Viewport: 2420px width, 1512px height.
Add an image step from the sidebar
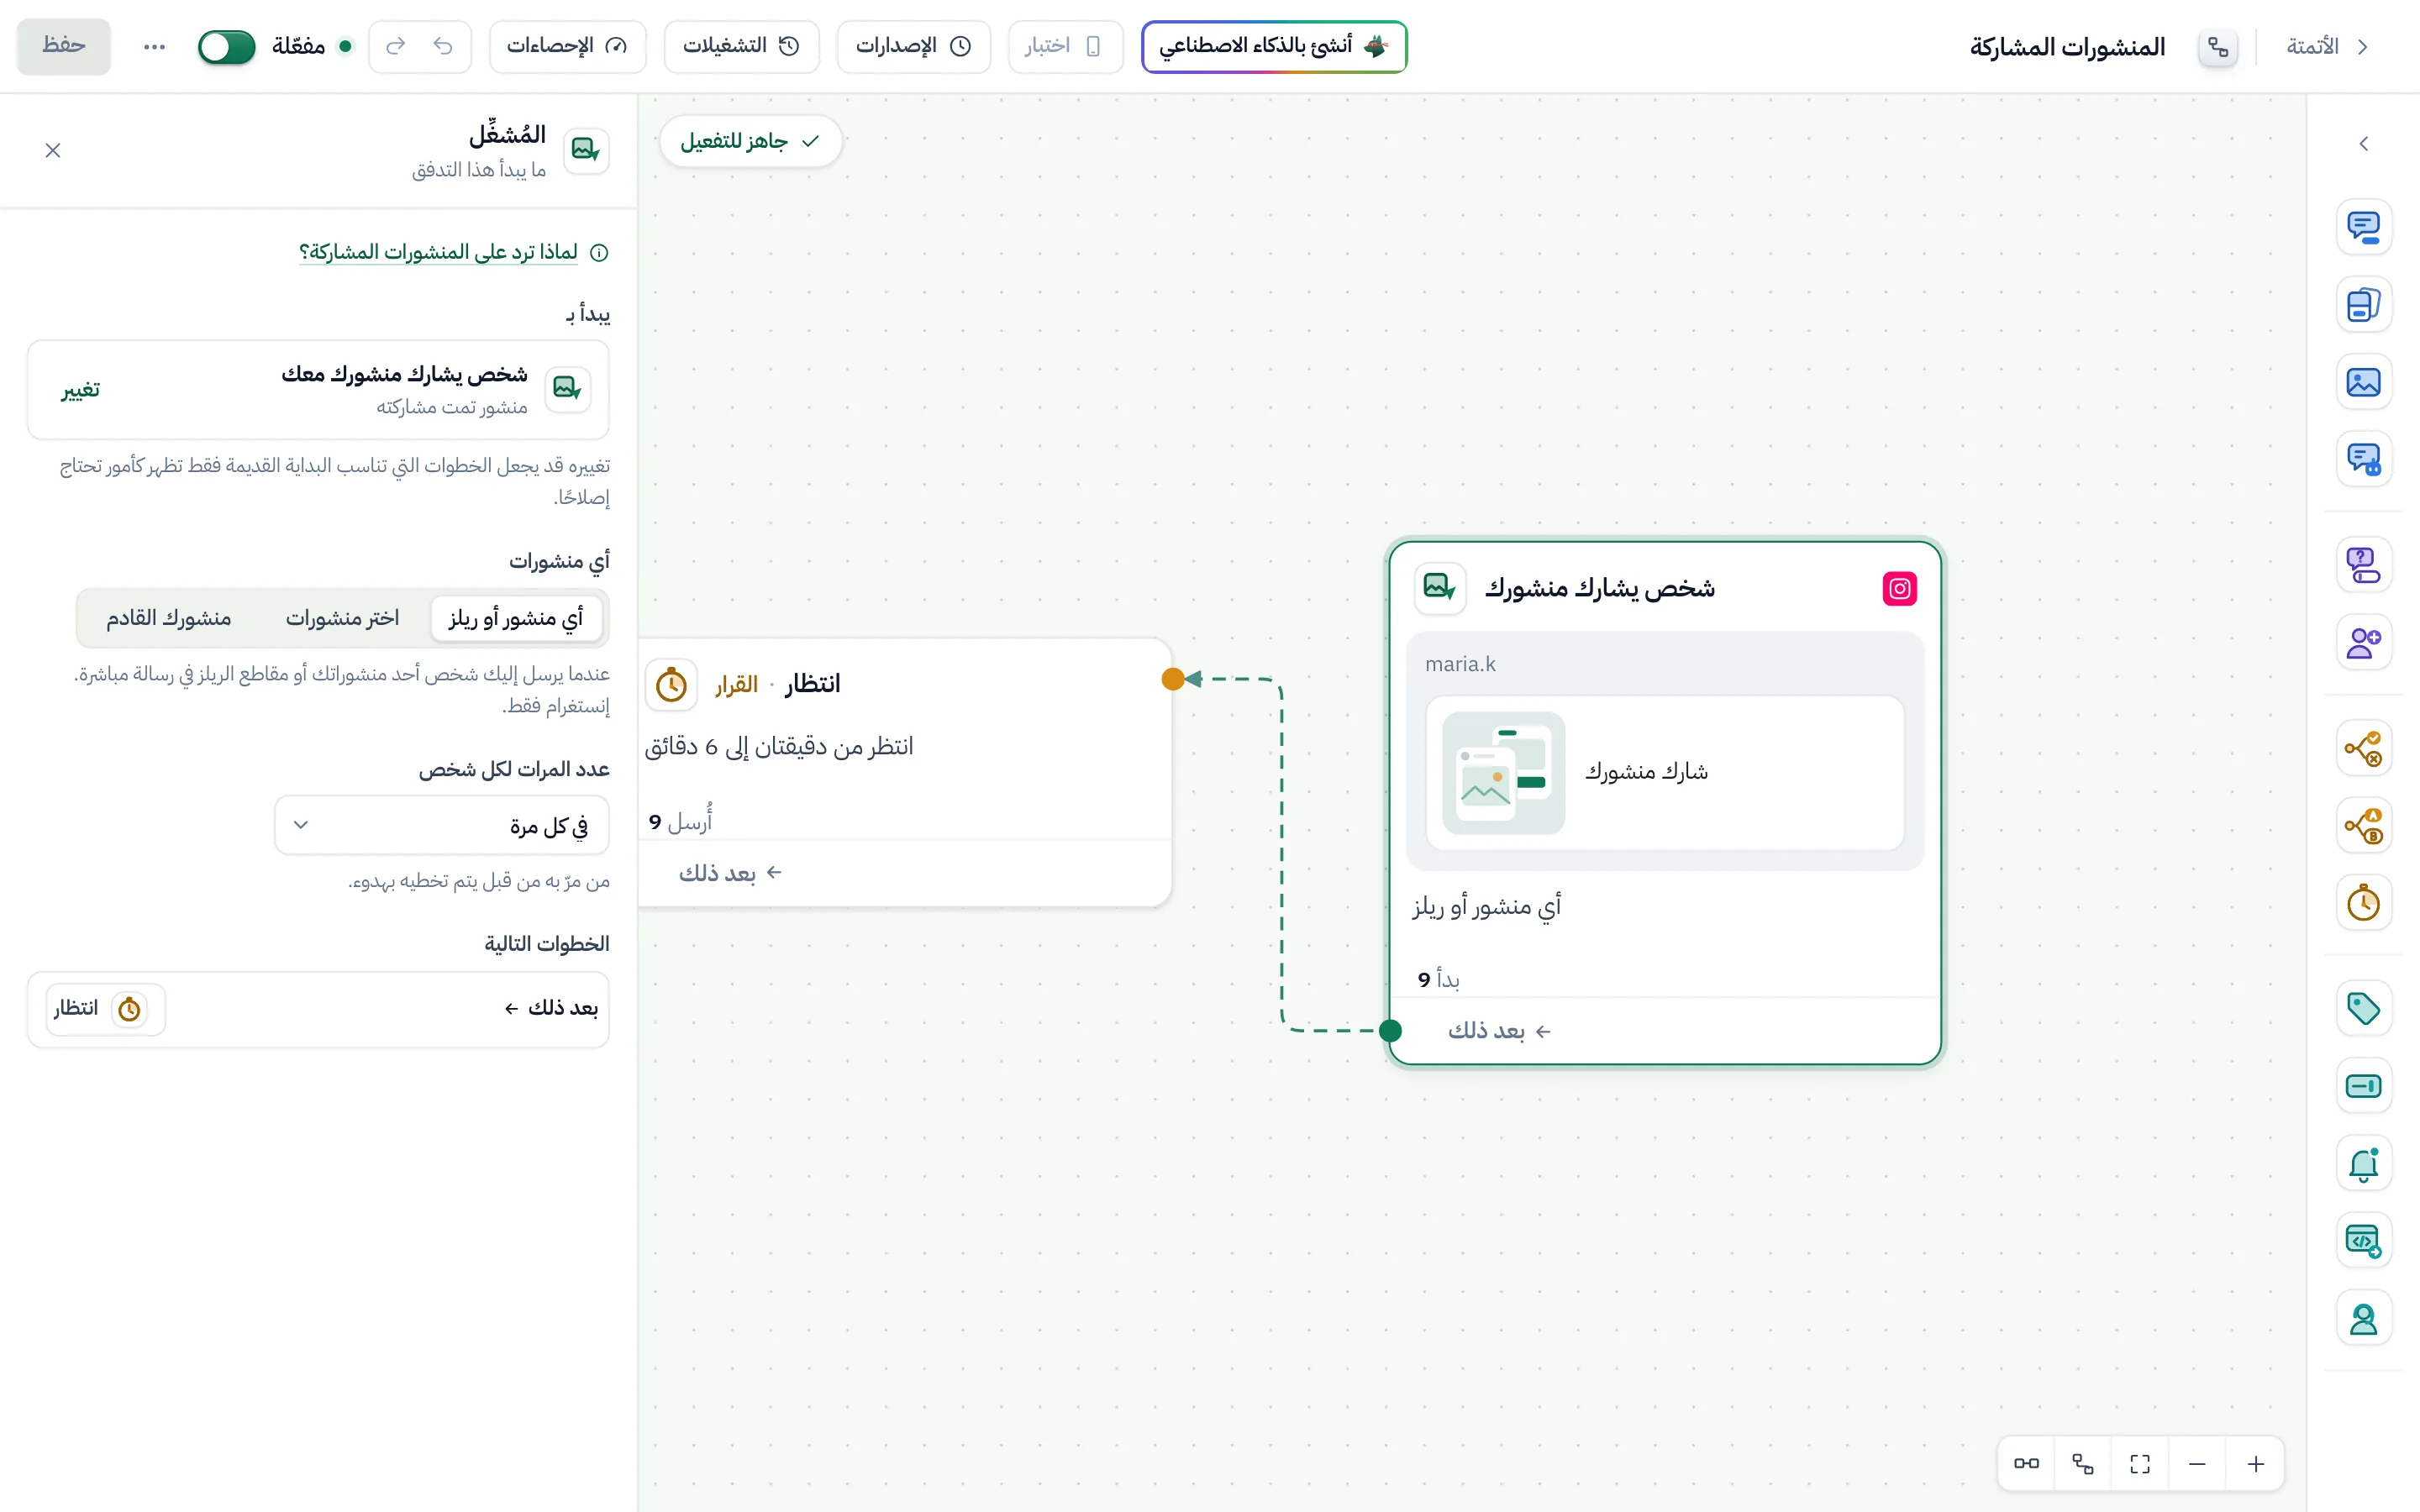tap(2363, 382)
